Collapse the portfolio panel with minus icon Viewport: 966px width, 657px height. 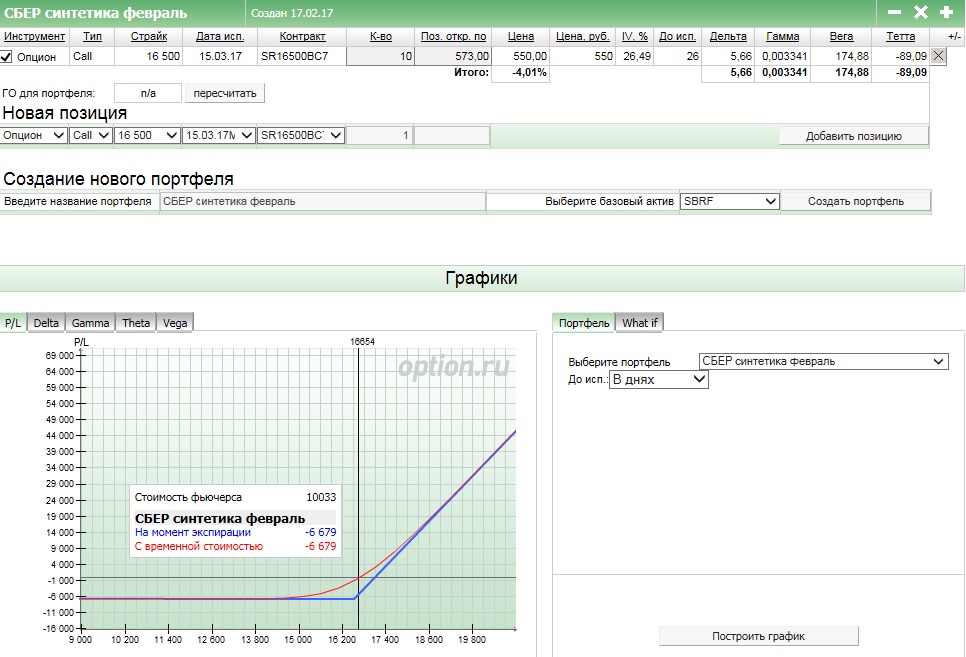pyautogui.click(x=894, y=12)
